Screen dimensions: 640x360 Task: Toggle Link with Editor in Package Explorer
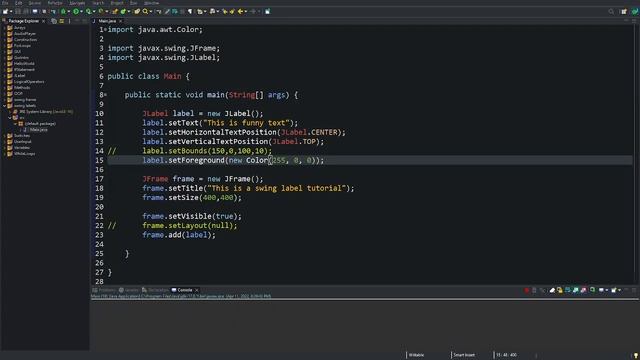click(x=62, y=21)
